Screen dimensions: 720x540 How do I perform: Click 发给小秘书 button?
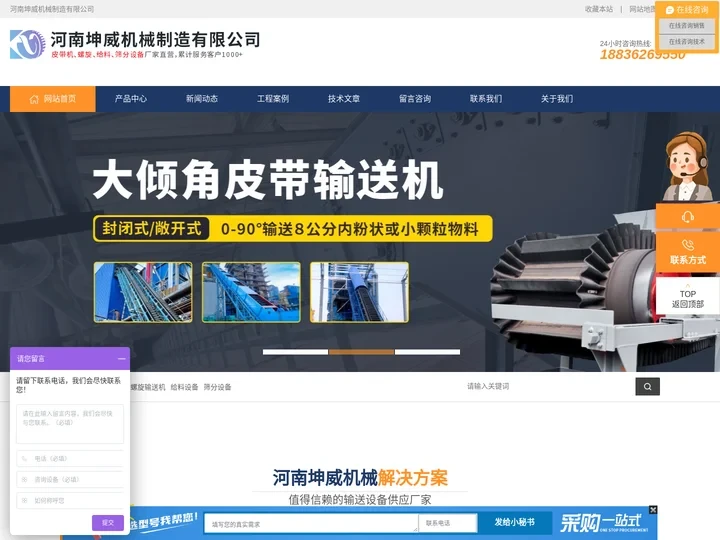coord(515,523)
